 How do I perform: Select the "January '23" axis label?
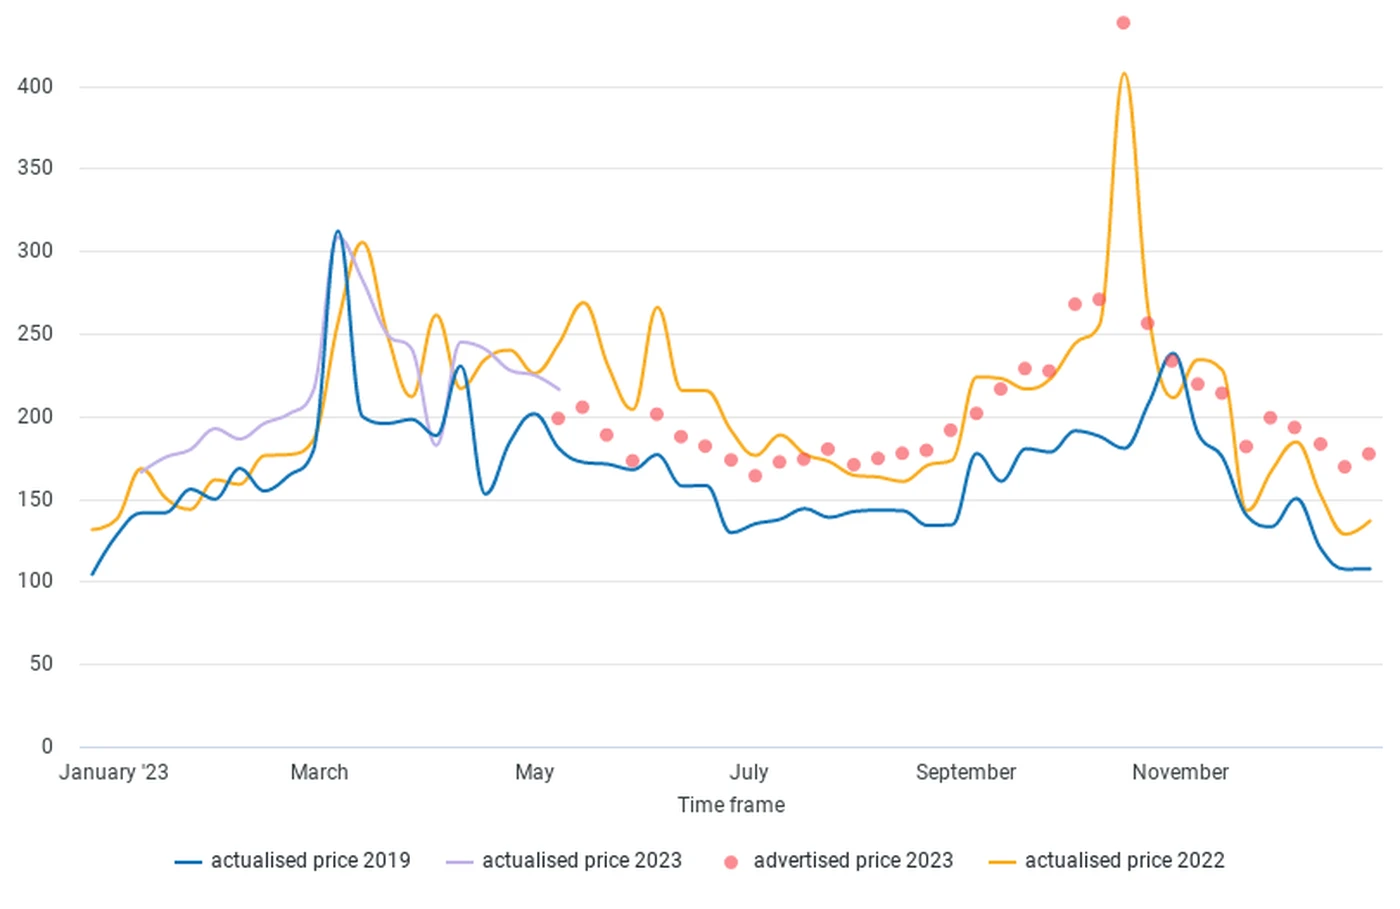pos(113,773)
